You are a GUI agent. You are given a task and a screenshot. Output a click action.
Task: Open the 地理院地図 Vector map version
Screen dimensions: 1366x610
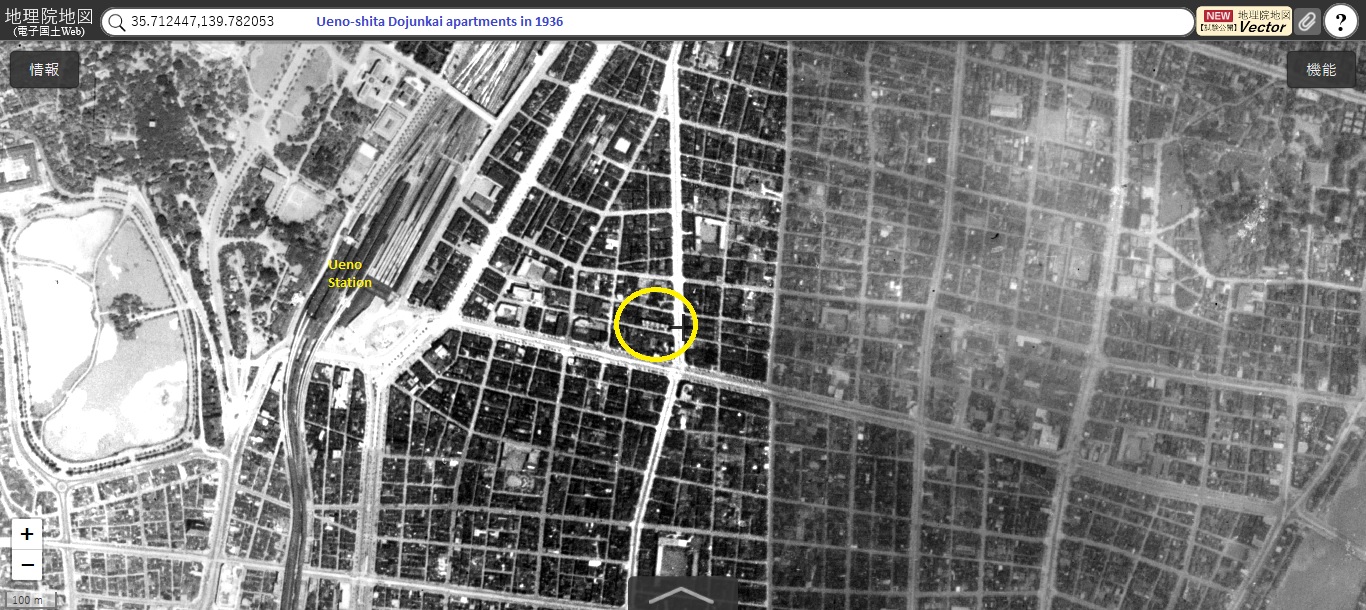1244,22
